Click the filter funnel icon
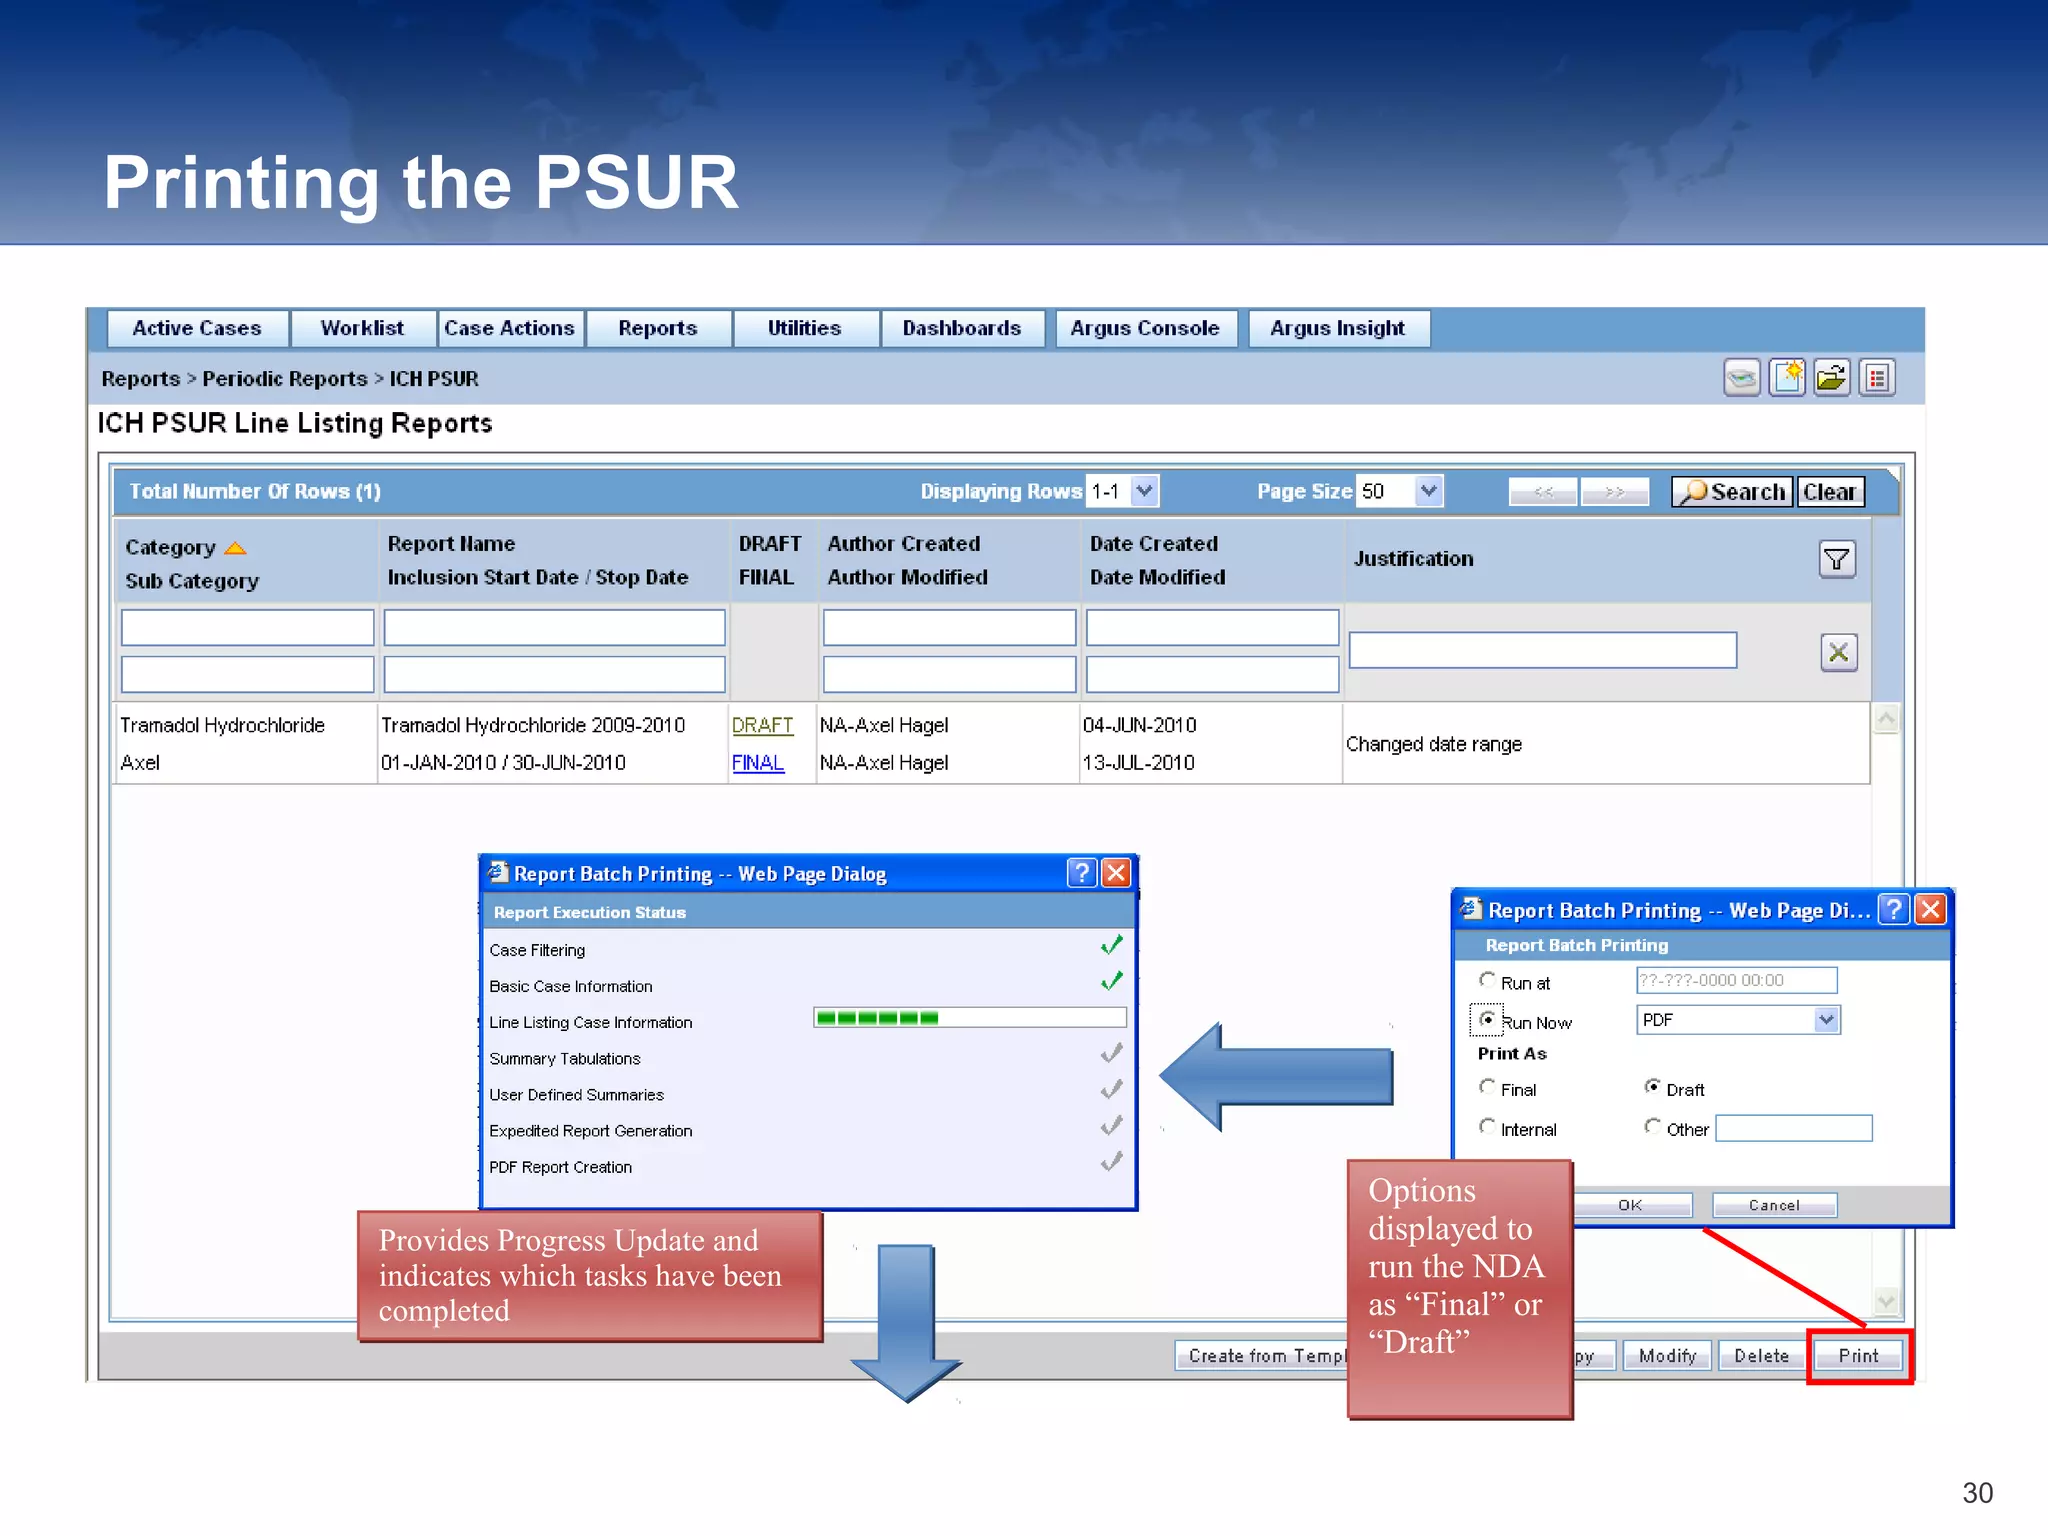The width and height of the screenshot is (2048, 1536). pos(1837,559)
